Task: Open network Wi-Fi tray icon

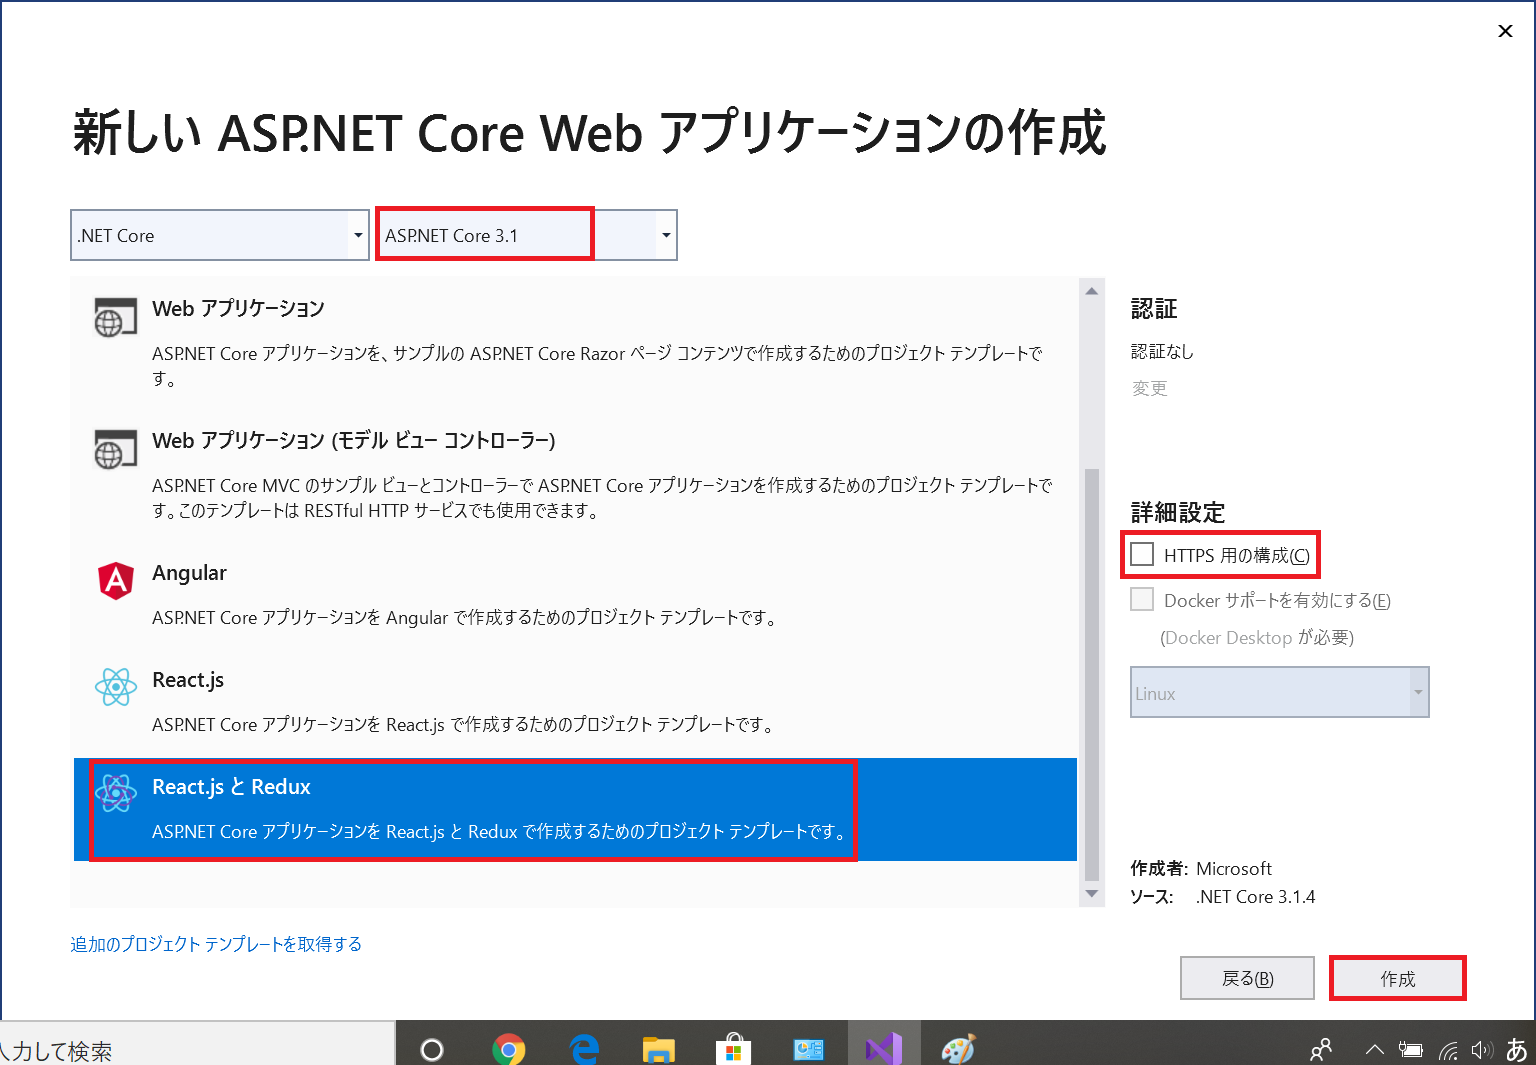Action: tap(1447, 1050)
